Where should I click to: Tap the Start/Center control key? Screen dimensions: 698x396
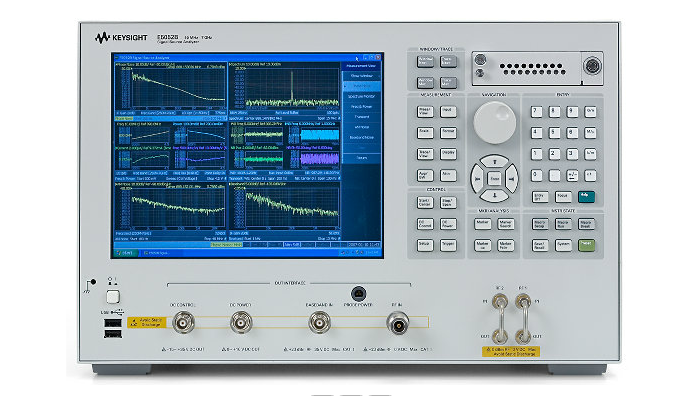(x=425, y=202)
